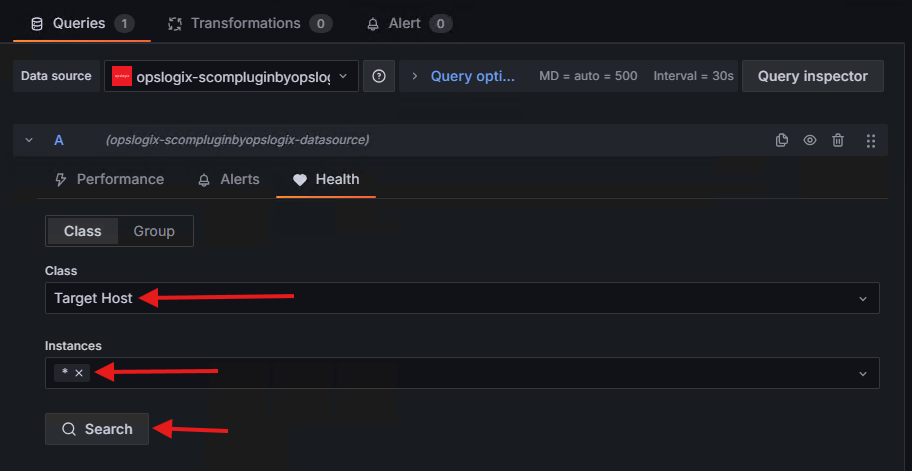912x471 pixels.
Task: Toggle query A visibility eye icon
Action: click(x=810, y=140)
